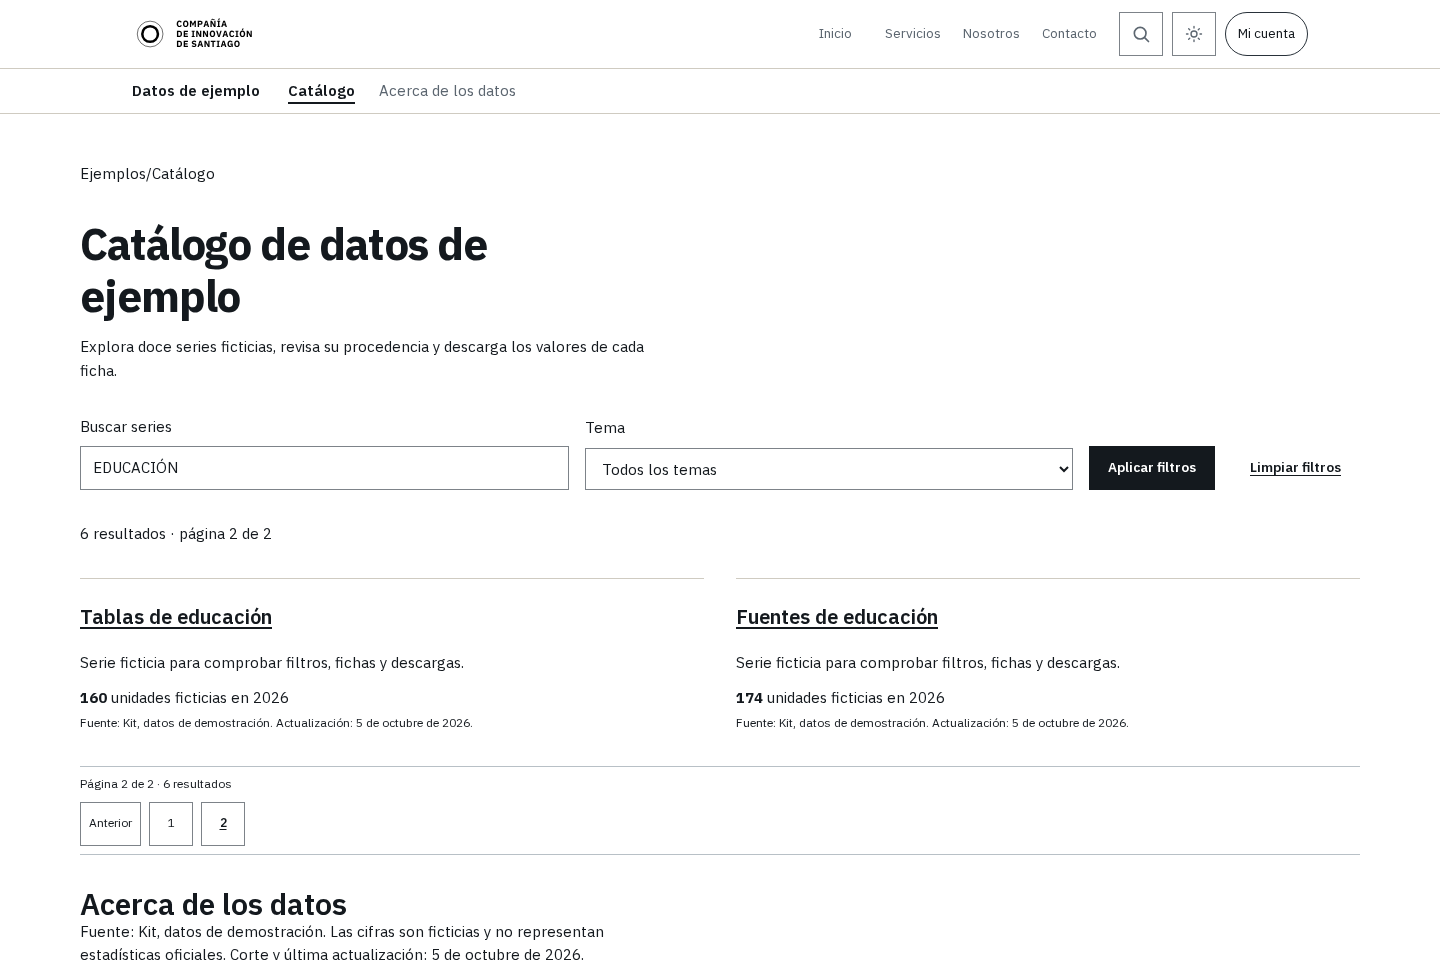Click the 'Las cifras son ficticias' paragraph
This screenshot has height=960, width=1440.
(342, 943)
